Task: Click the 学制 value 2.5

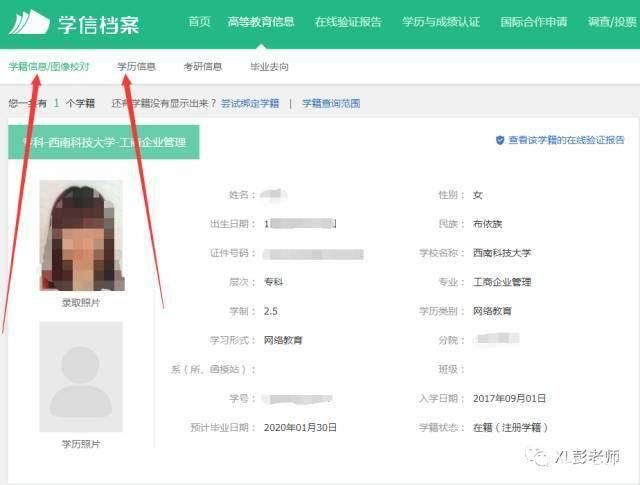Action: point(271,311)
